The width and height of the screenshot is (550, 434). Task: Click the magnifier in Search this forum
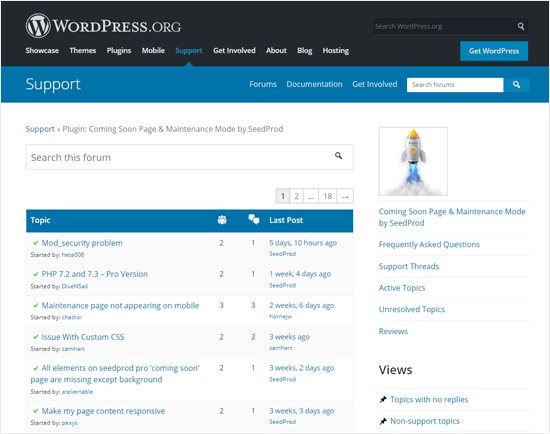[x=338, y=155]
